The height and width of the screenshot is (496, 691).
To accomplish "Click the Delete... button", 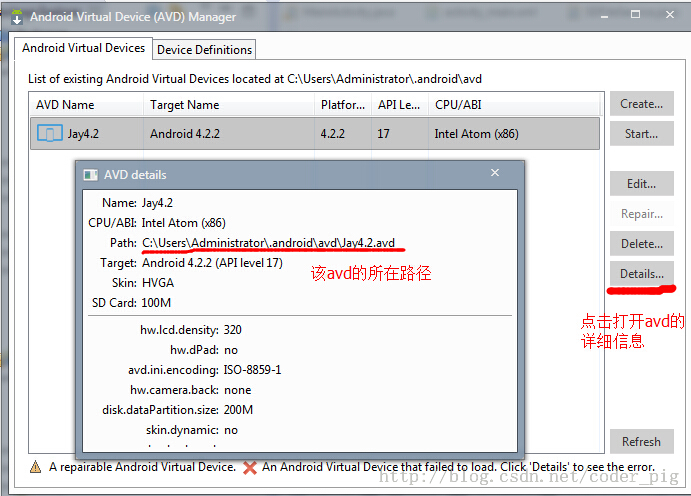I will (641, 244).
